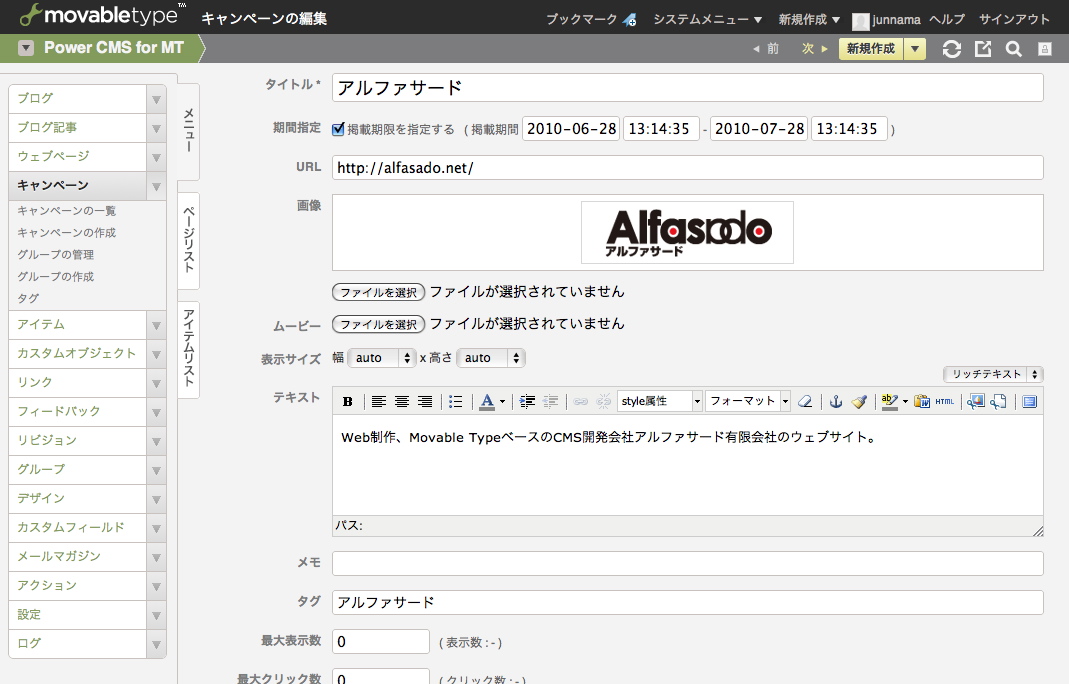The height and width of the screenshot is (684, 1069).
Task: Click paste from Word icon
Action: pos(922,402)
